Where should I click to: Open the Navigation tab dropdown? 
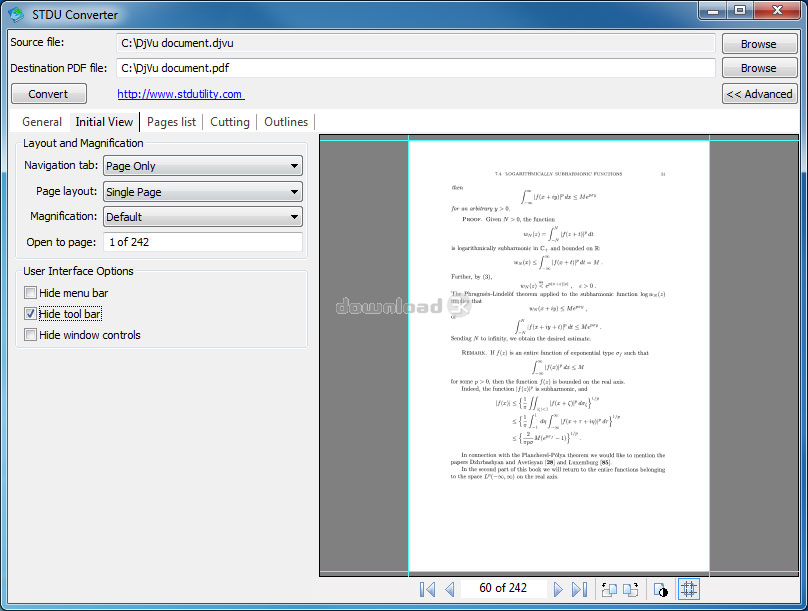pyautogui.click(x=203, y=166)
